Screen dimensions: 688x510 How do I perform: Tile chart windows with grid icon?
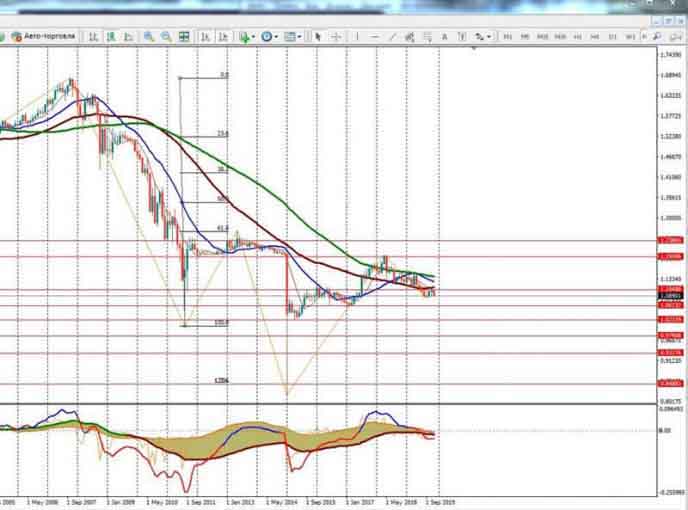coord(184,37)
